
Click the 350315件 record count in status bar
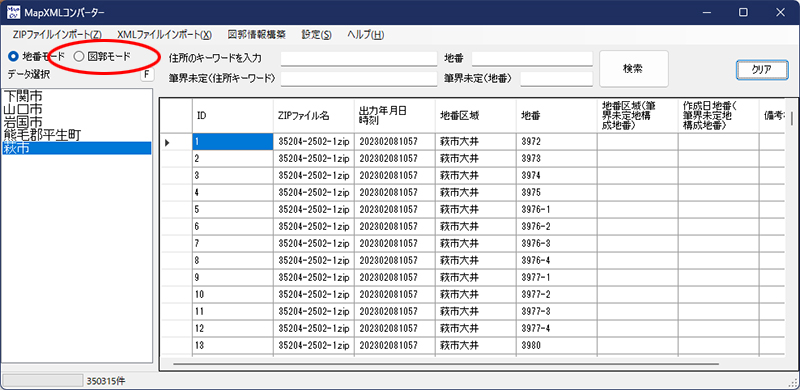[106, 381]
